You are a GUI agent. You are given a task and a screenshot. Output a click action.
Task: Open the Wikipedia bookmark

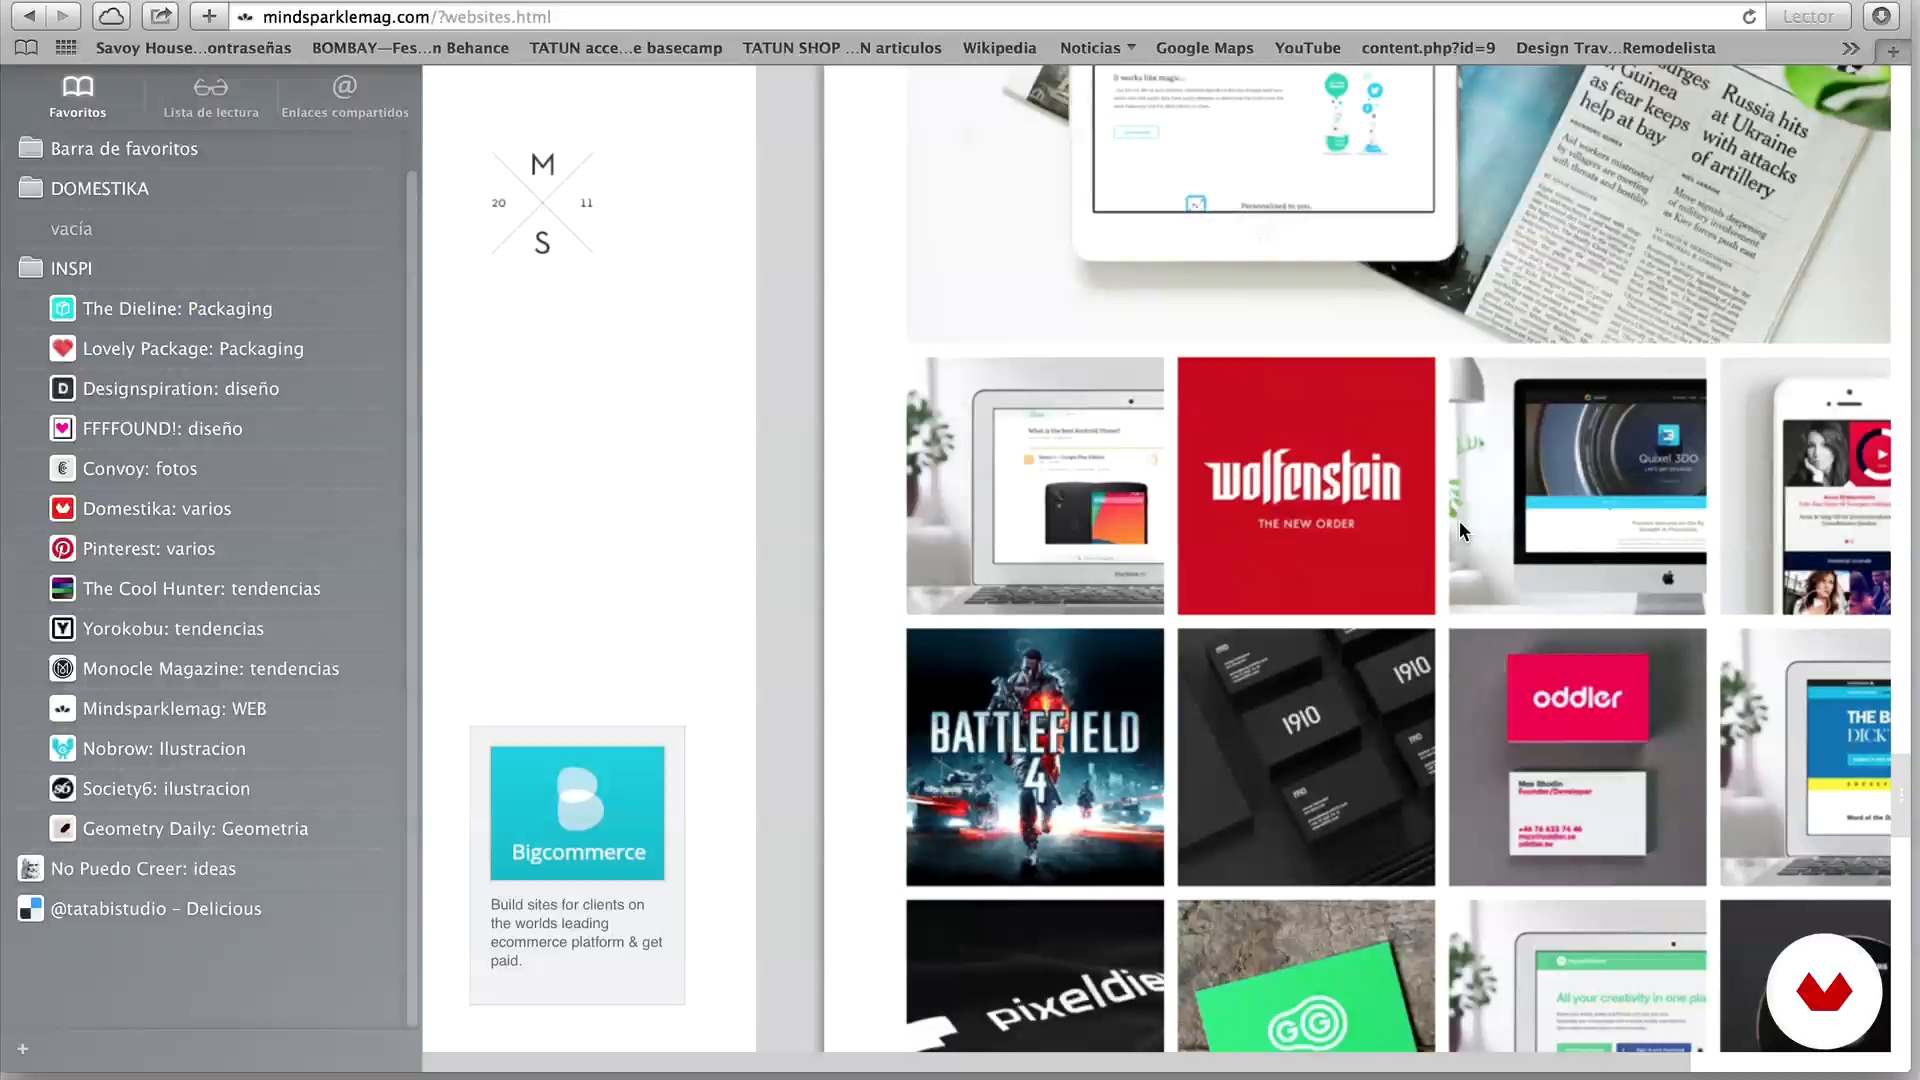pyautogui.click(x=999, y=48)
